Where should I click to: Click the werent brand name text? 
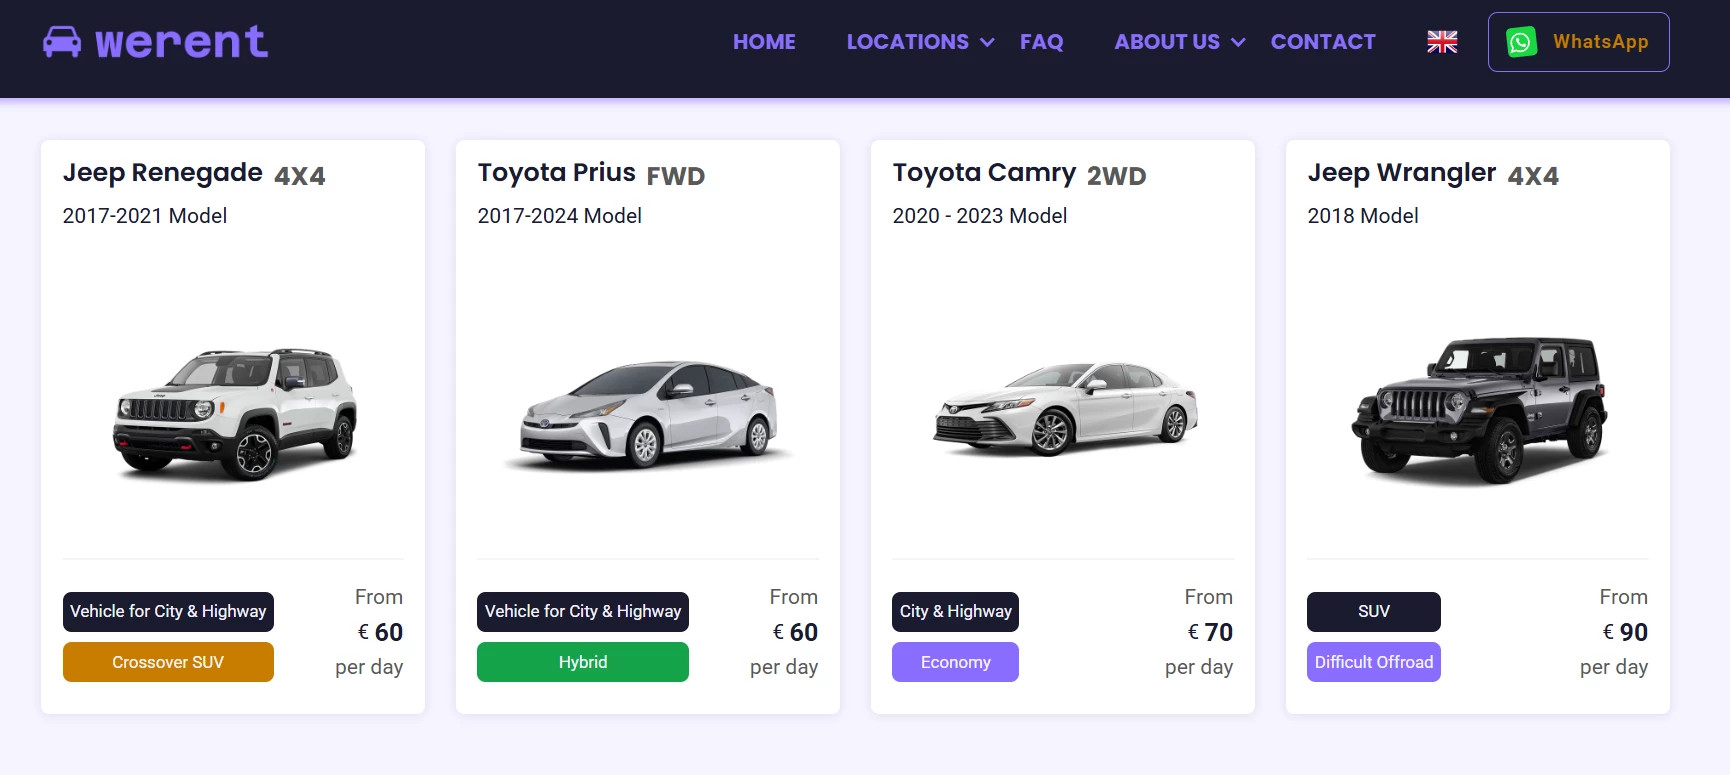[181, 42]
